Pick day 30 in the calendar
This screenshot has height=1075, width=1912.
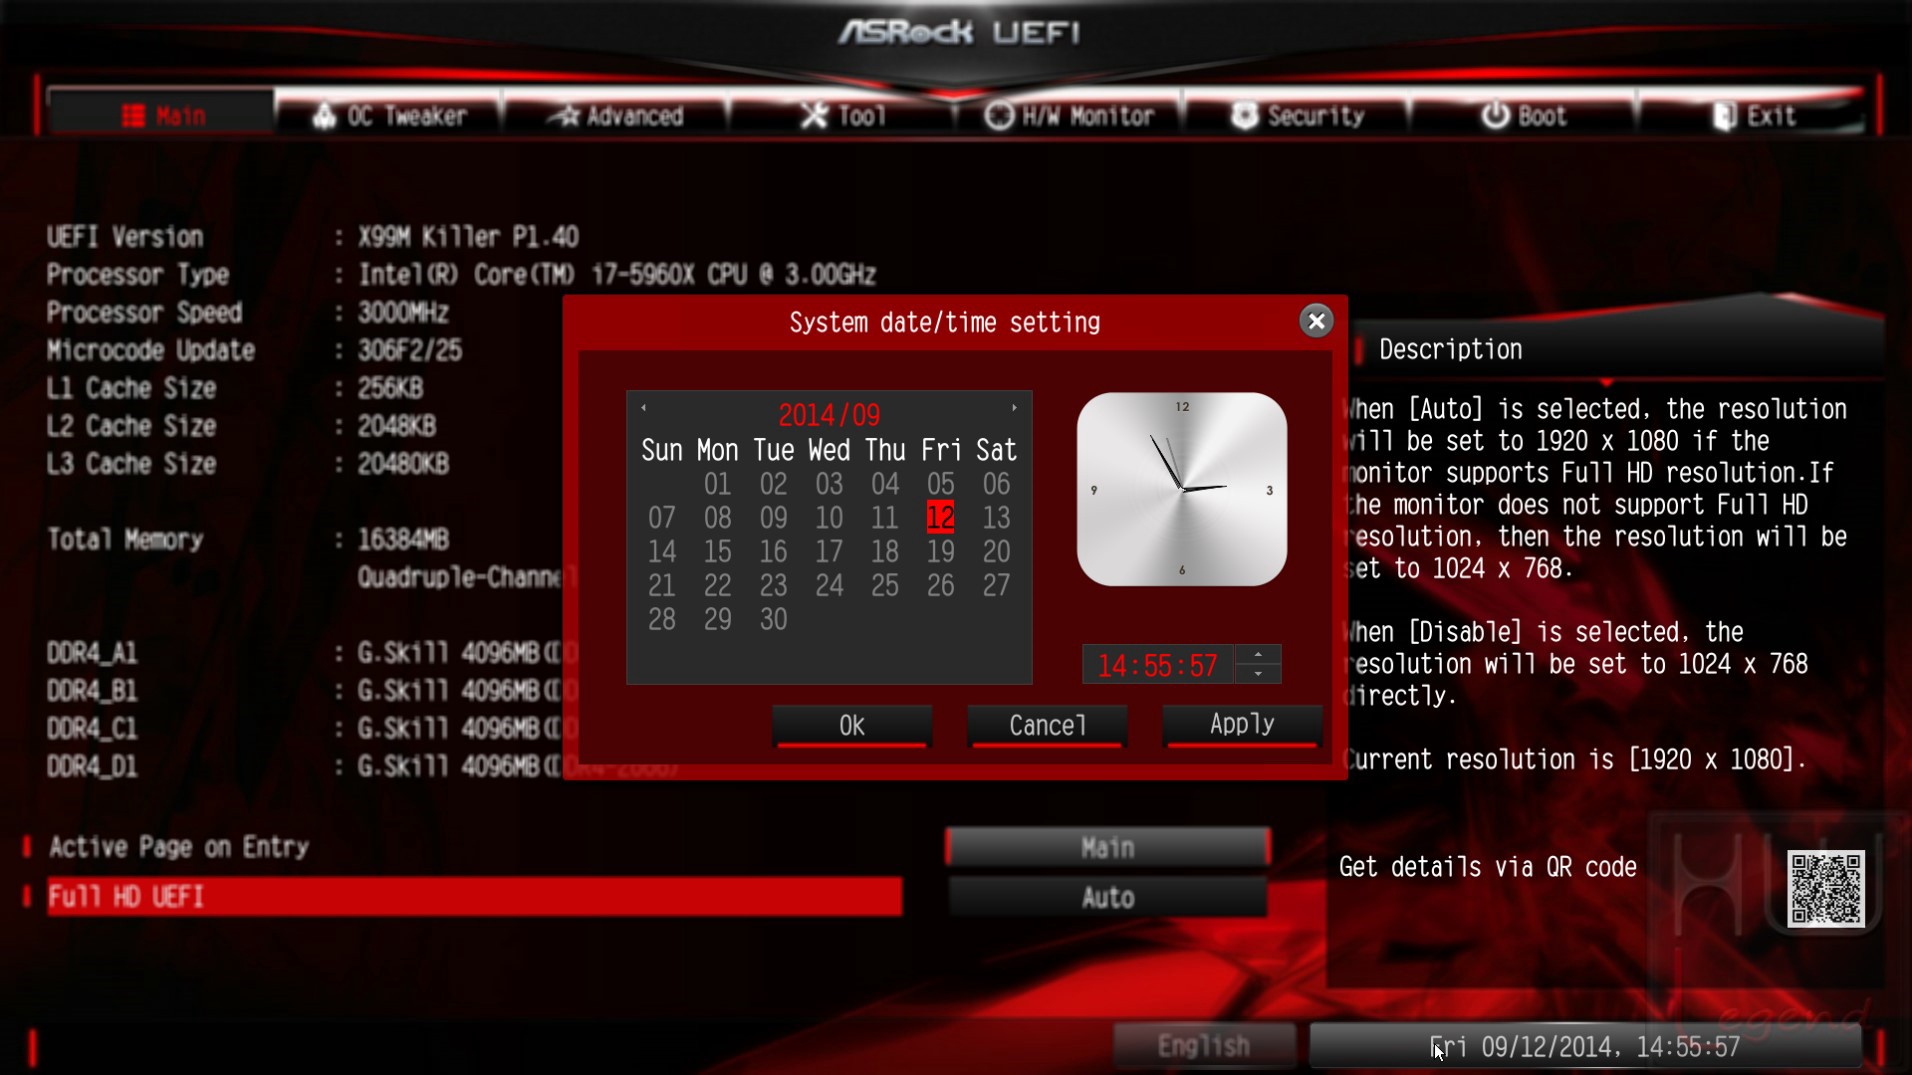(773, 620)
